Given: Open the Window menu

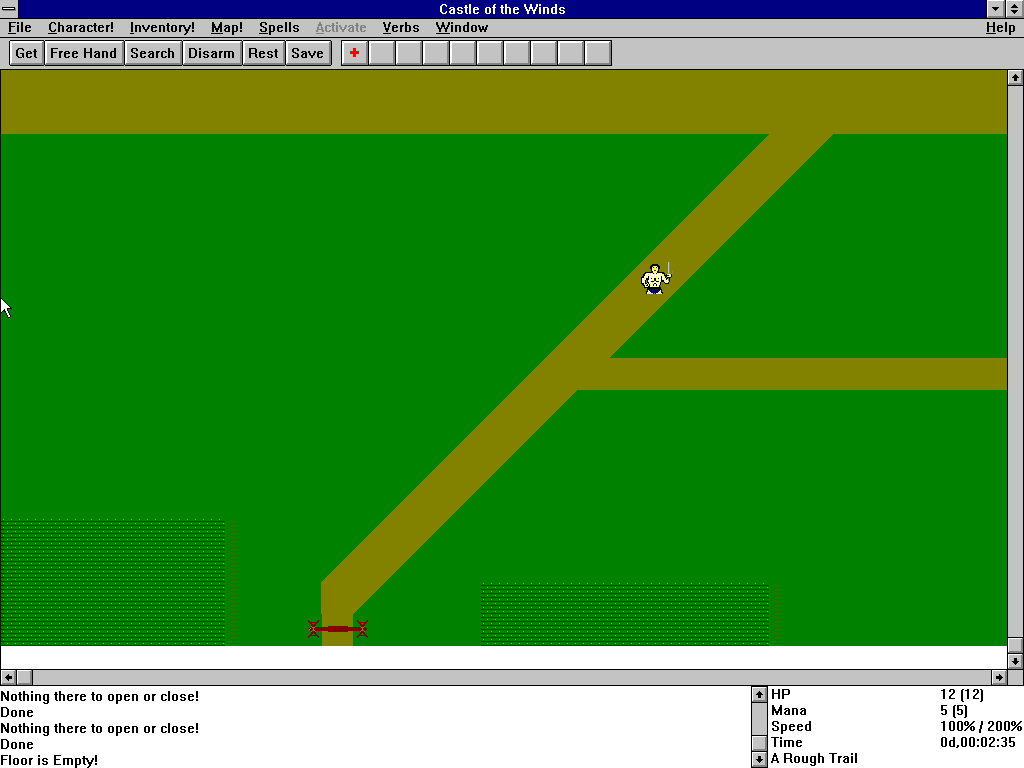Looking at the screenshot, I should (462, 27).
